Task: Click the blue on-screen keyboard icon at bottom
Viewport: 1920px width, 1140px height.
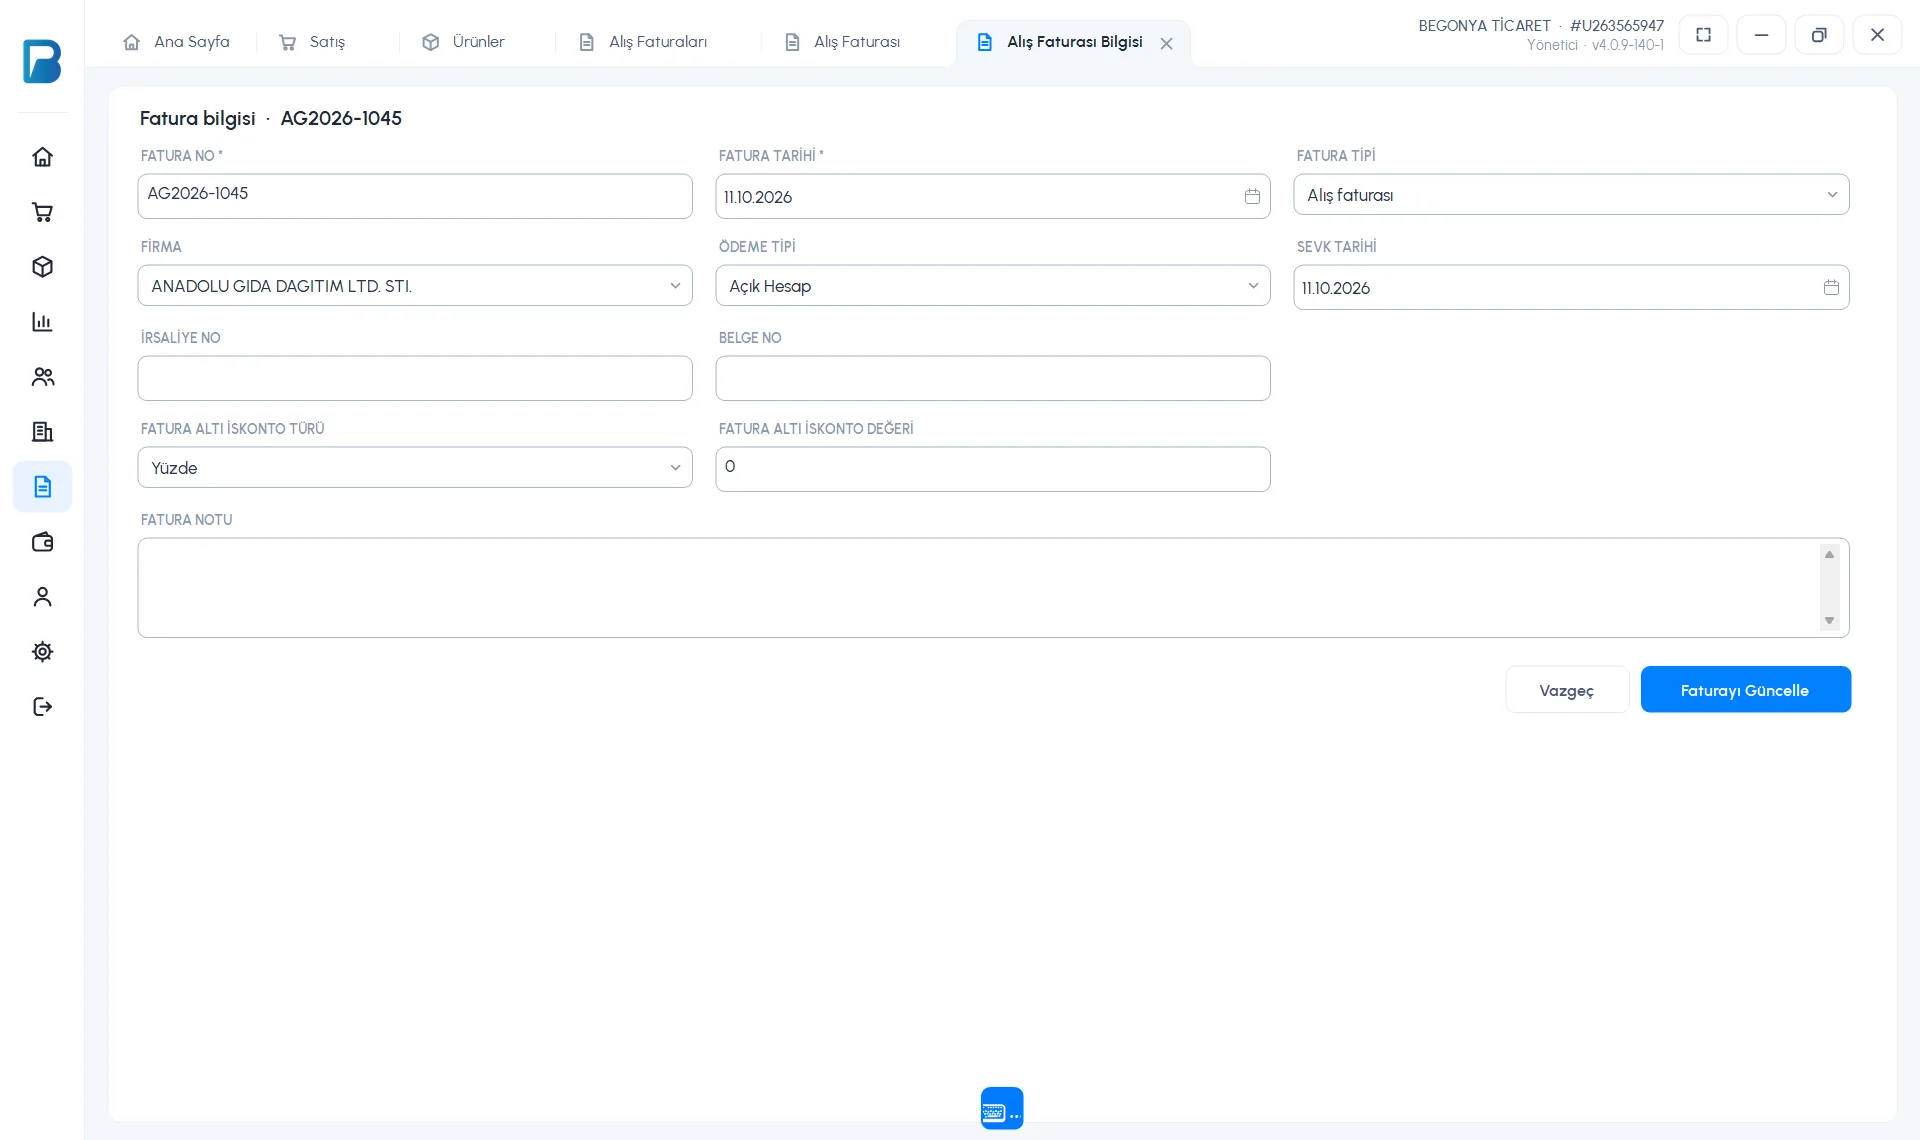Action: (x=1002, y=1108)
